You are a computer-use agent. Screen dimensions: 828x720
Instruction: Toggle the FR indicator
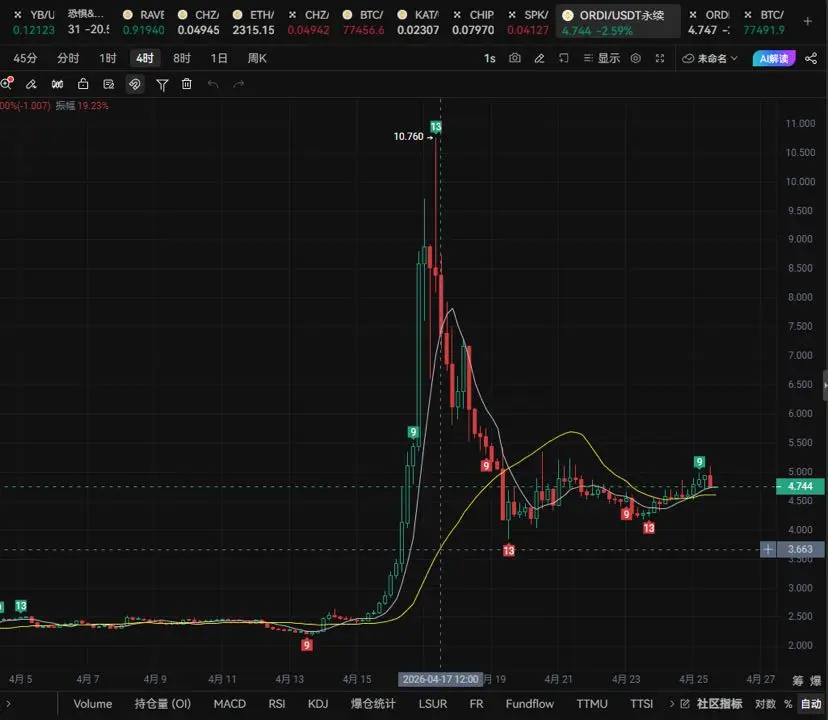[x=476, y=704]
